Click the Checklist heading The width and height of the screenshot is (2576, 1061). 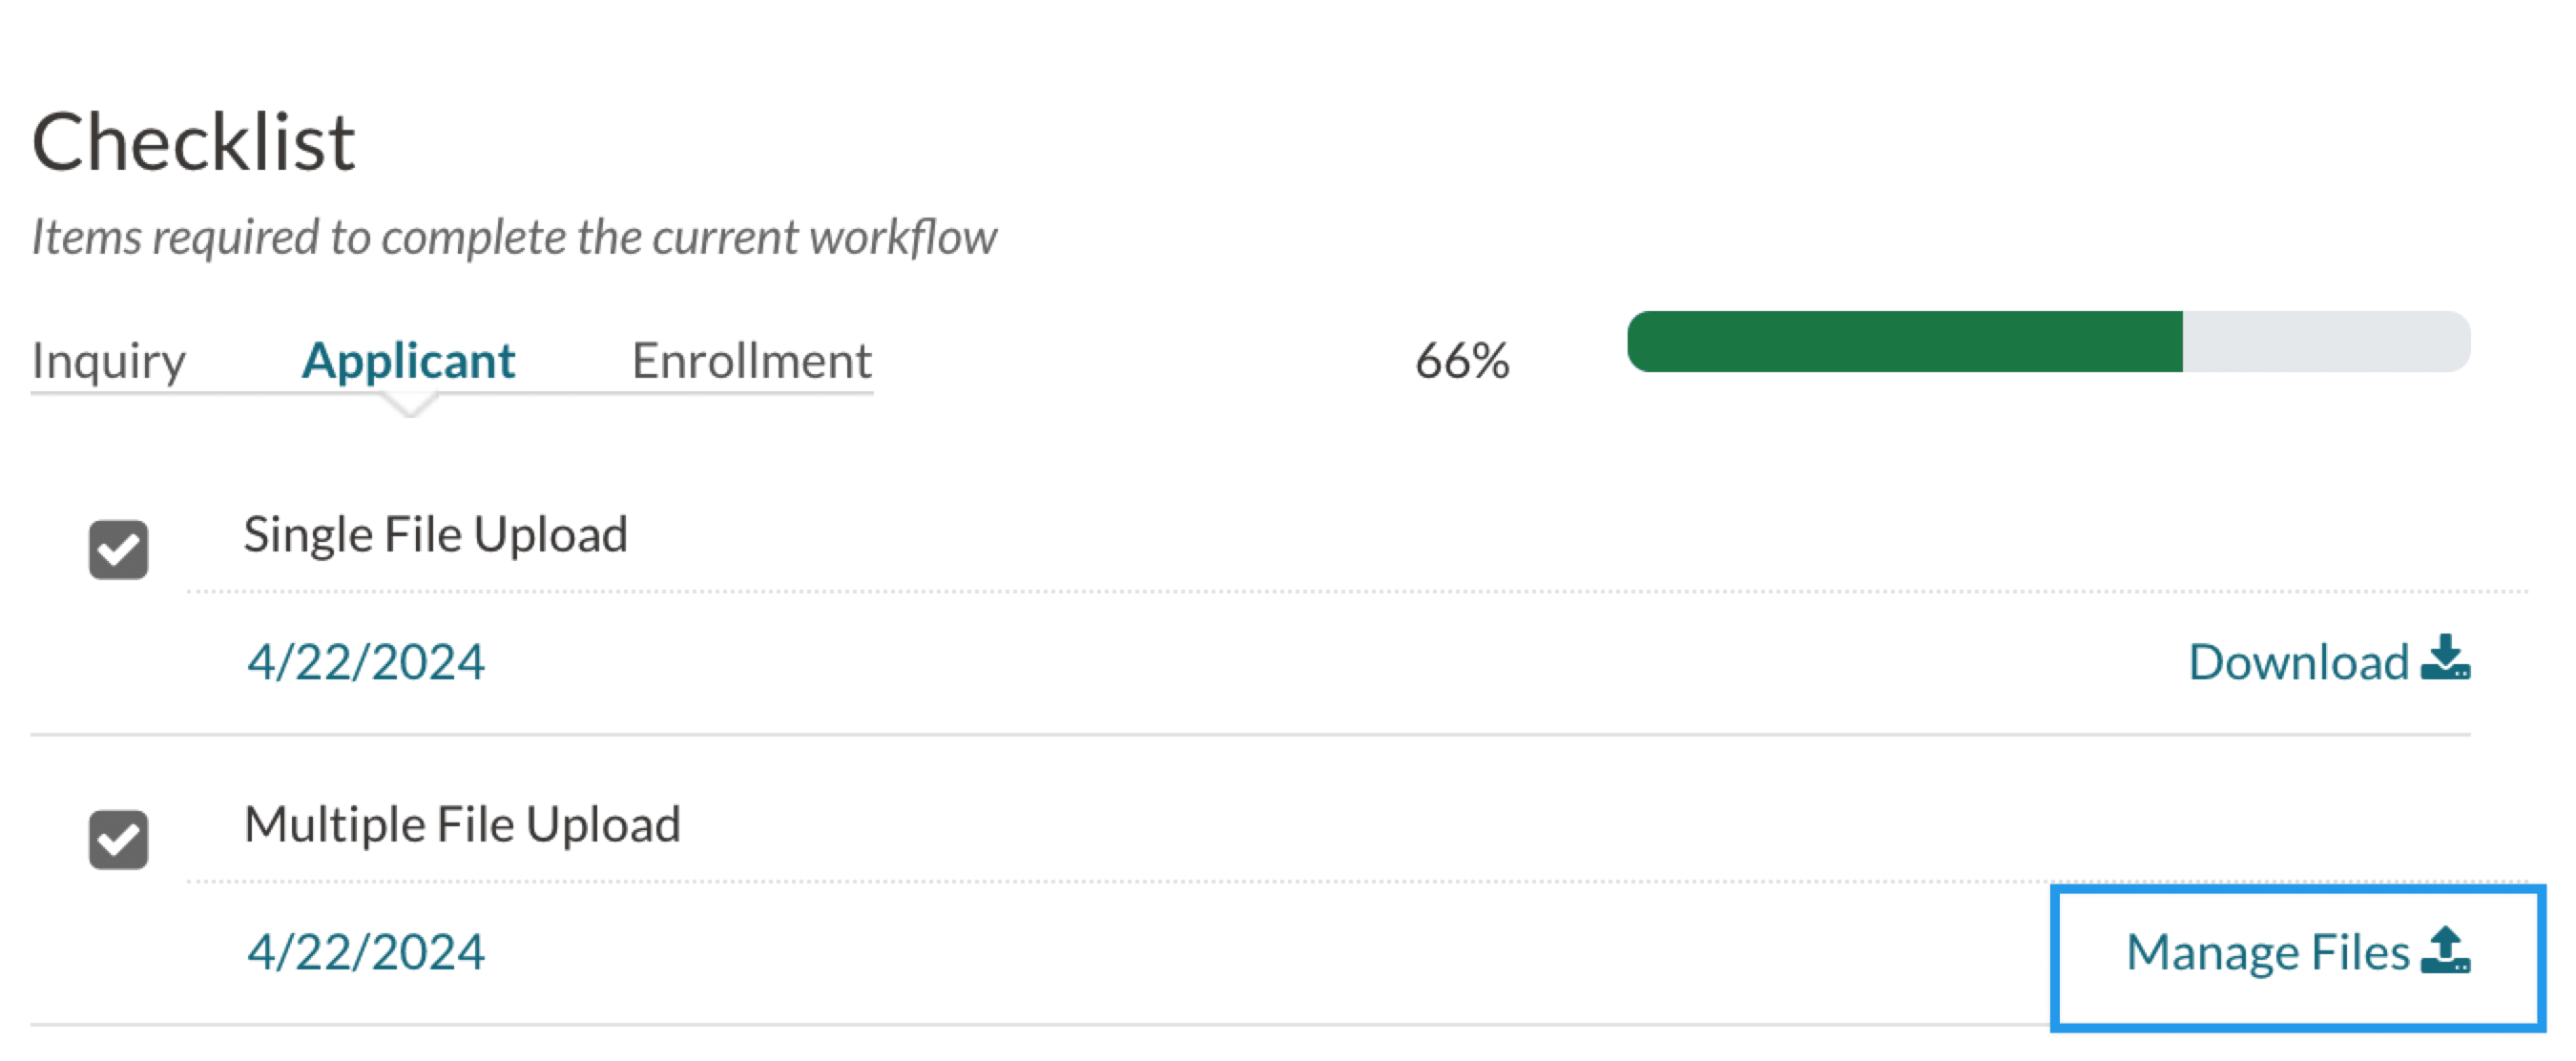coord(193,142)
